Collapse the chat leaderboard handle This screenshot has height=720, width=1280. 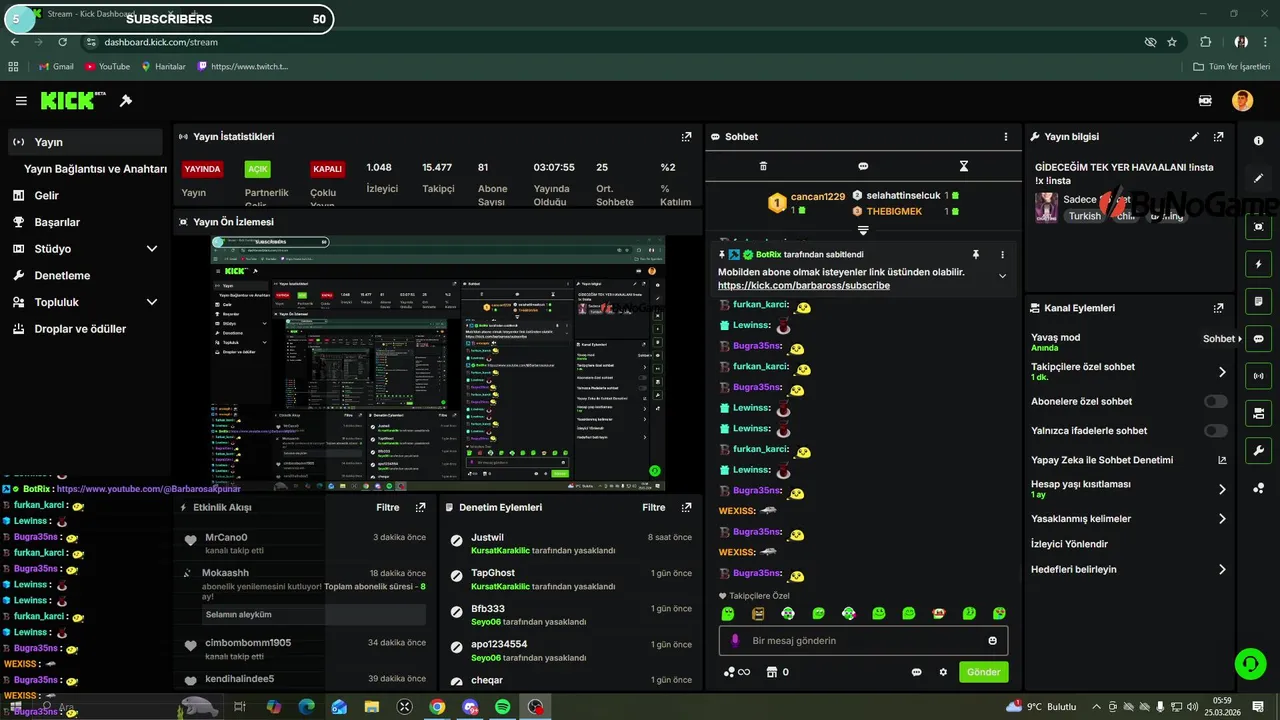tap(863, 230)
